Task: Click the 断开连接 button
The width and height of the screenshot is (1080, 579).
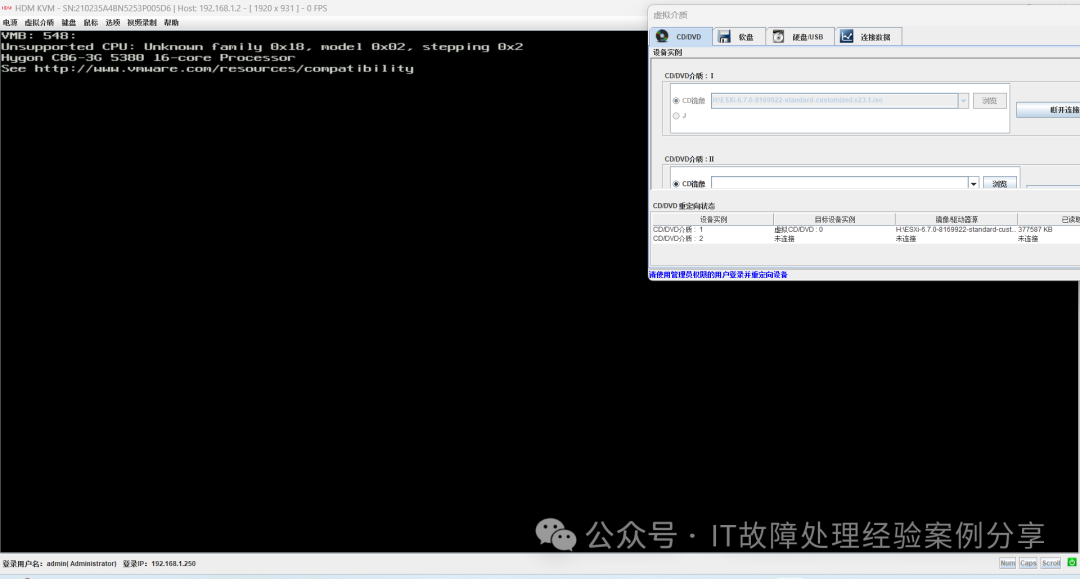Action: tap(1048, 110)
